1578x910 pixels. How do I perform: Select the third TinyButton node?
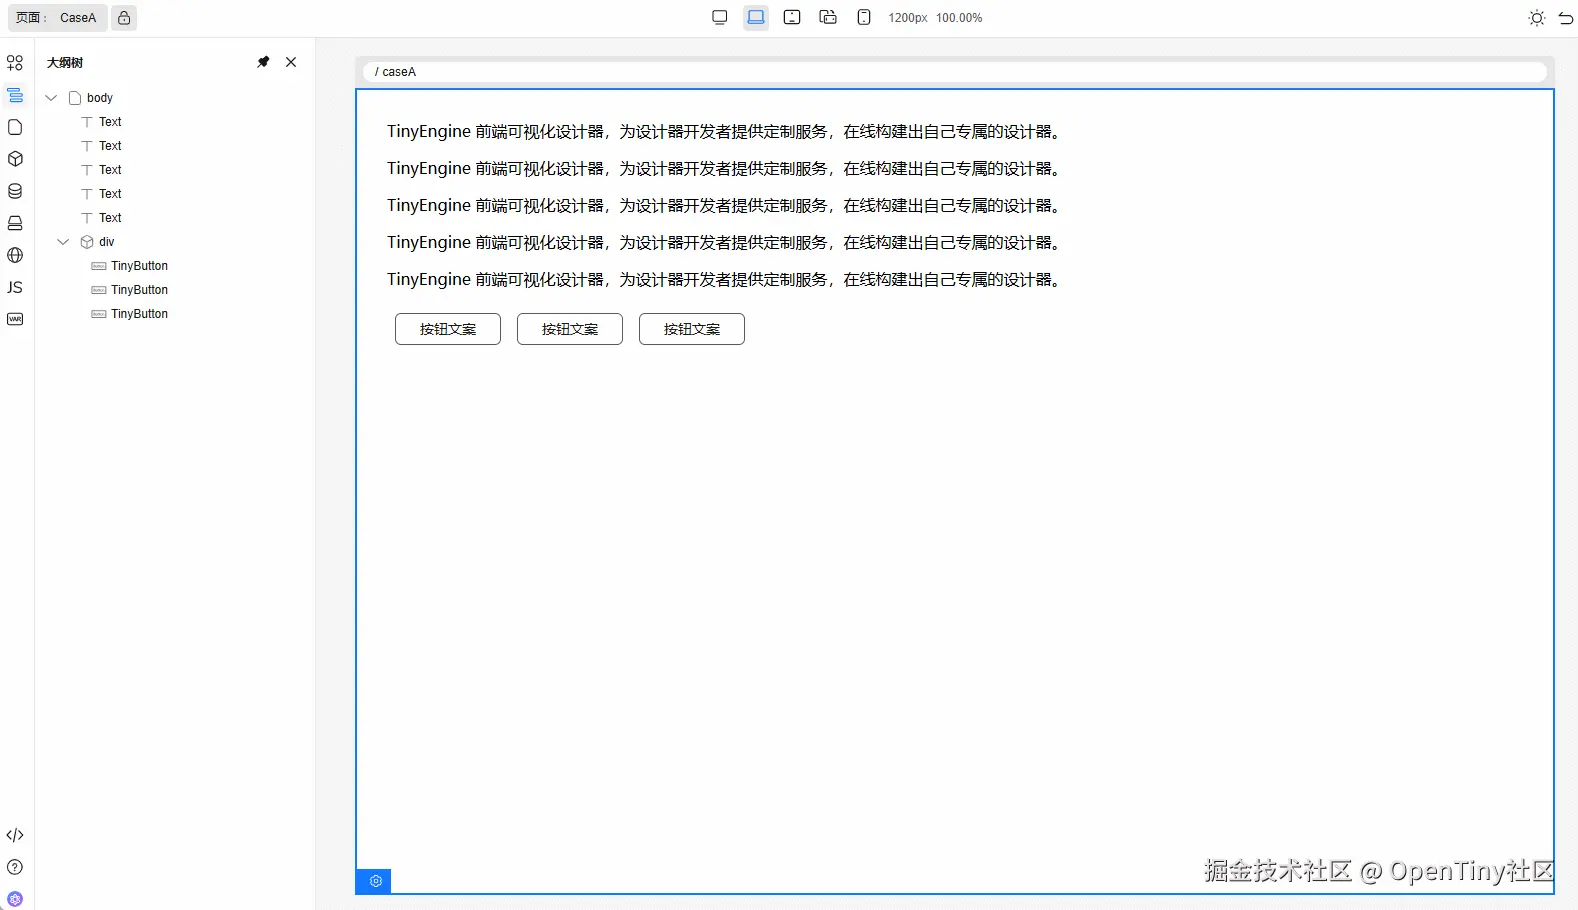pyautogui.click(x=139, y=314)
